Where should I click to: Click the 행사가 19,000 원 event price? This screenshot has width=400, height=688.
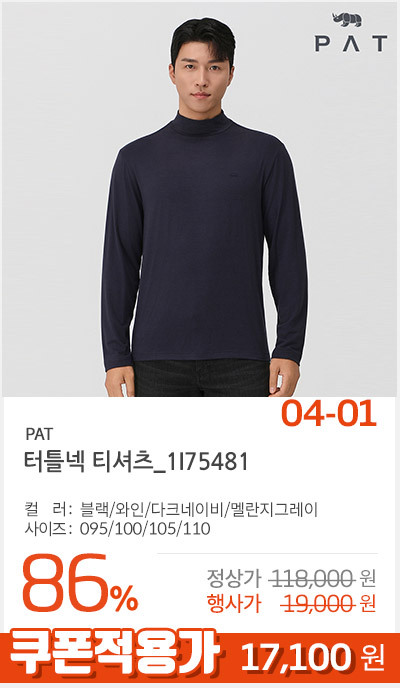click(x=291, y=604)
